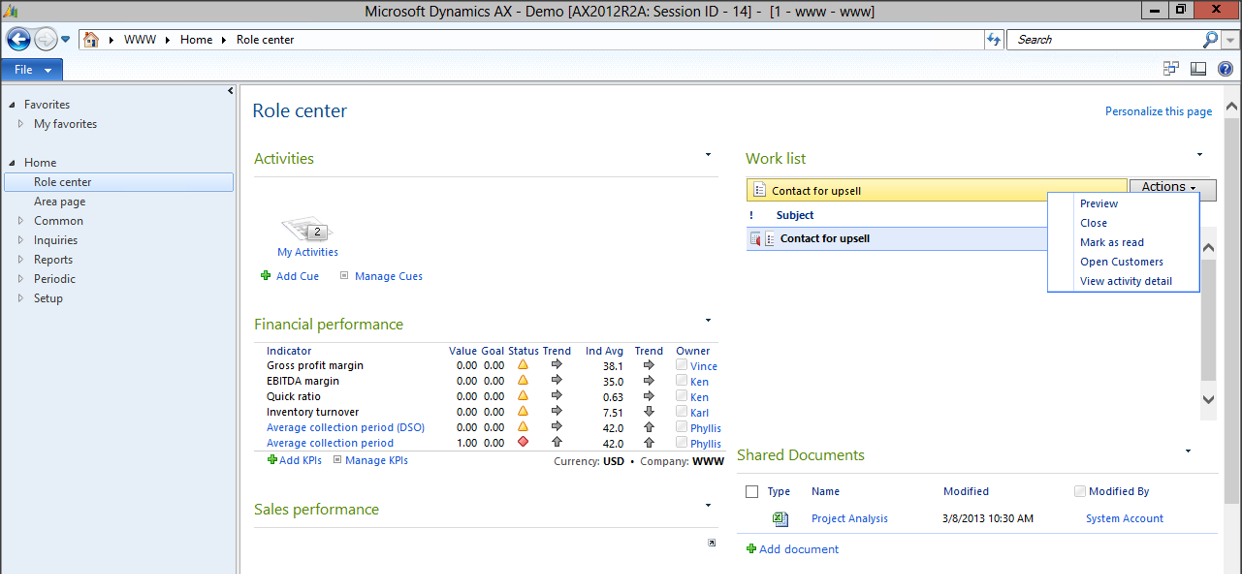The height and width of the screenshot is (574, 1242).
Task: Click the Personalize this page link
Action: [1158, 112]
